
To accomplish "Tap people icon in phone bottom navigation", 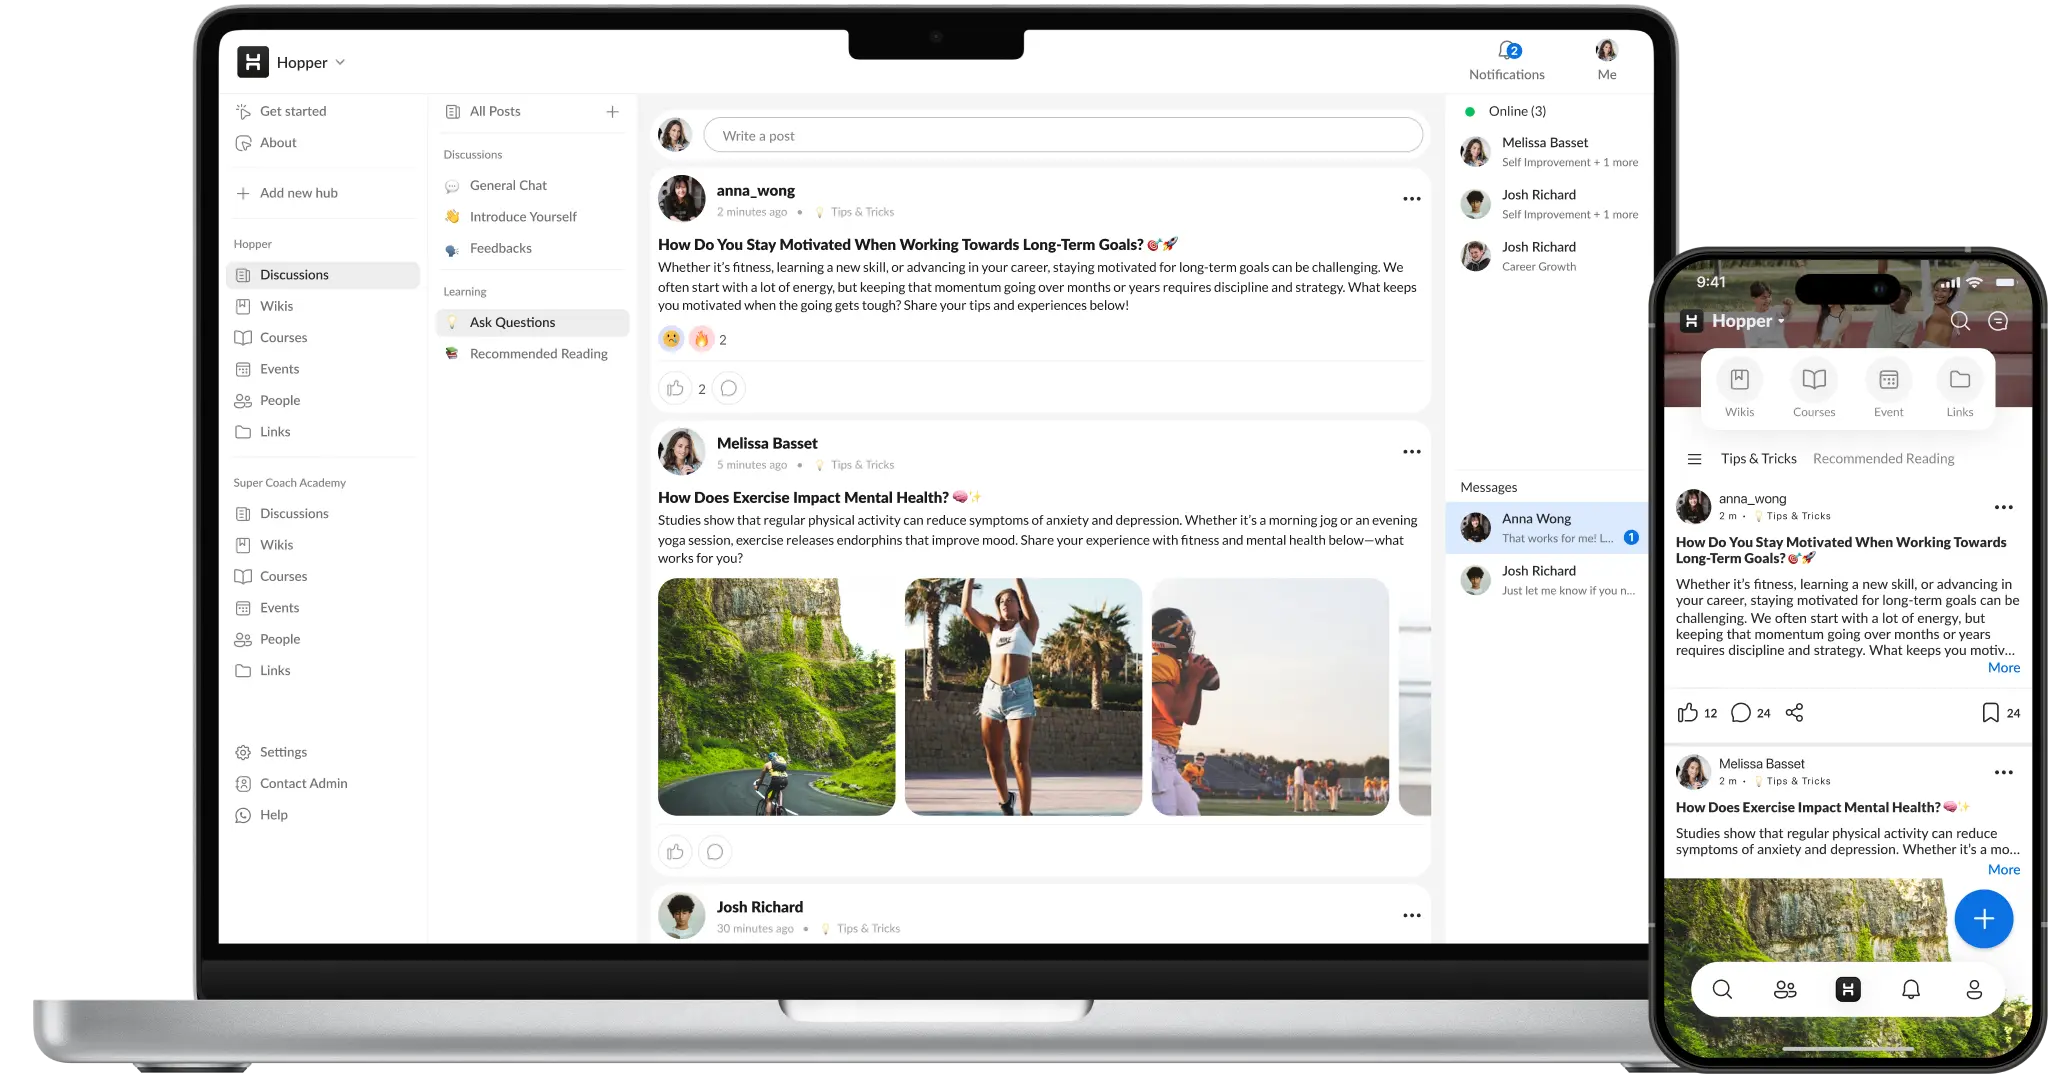I will tap(1784, 990).
